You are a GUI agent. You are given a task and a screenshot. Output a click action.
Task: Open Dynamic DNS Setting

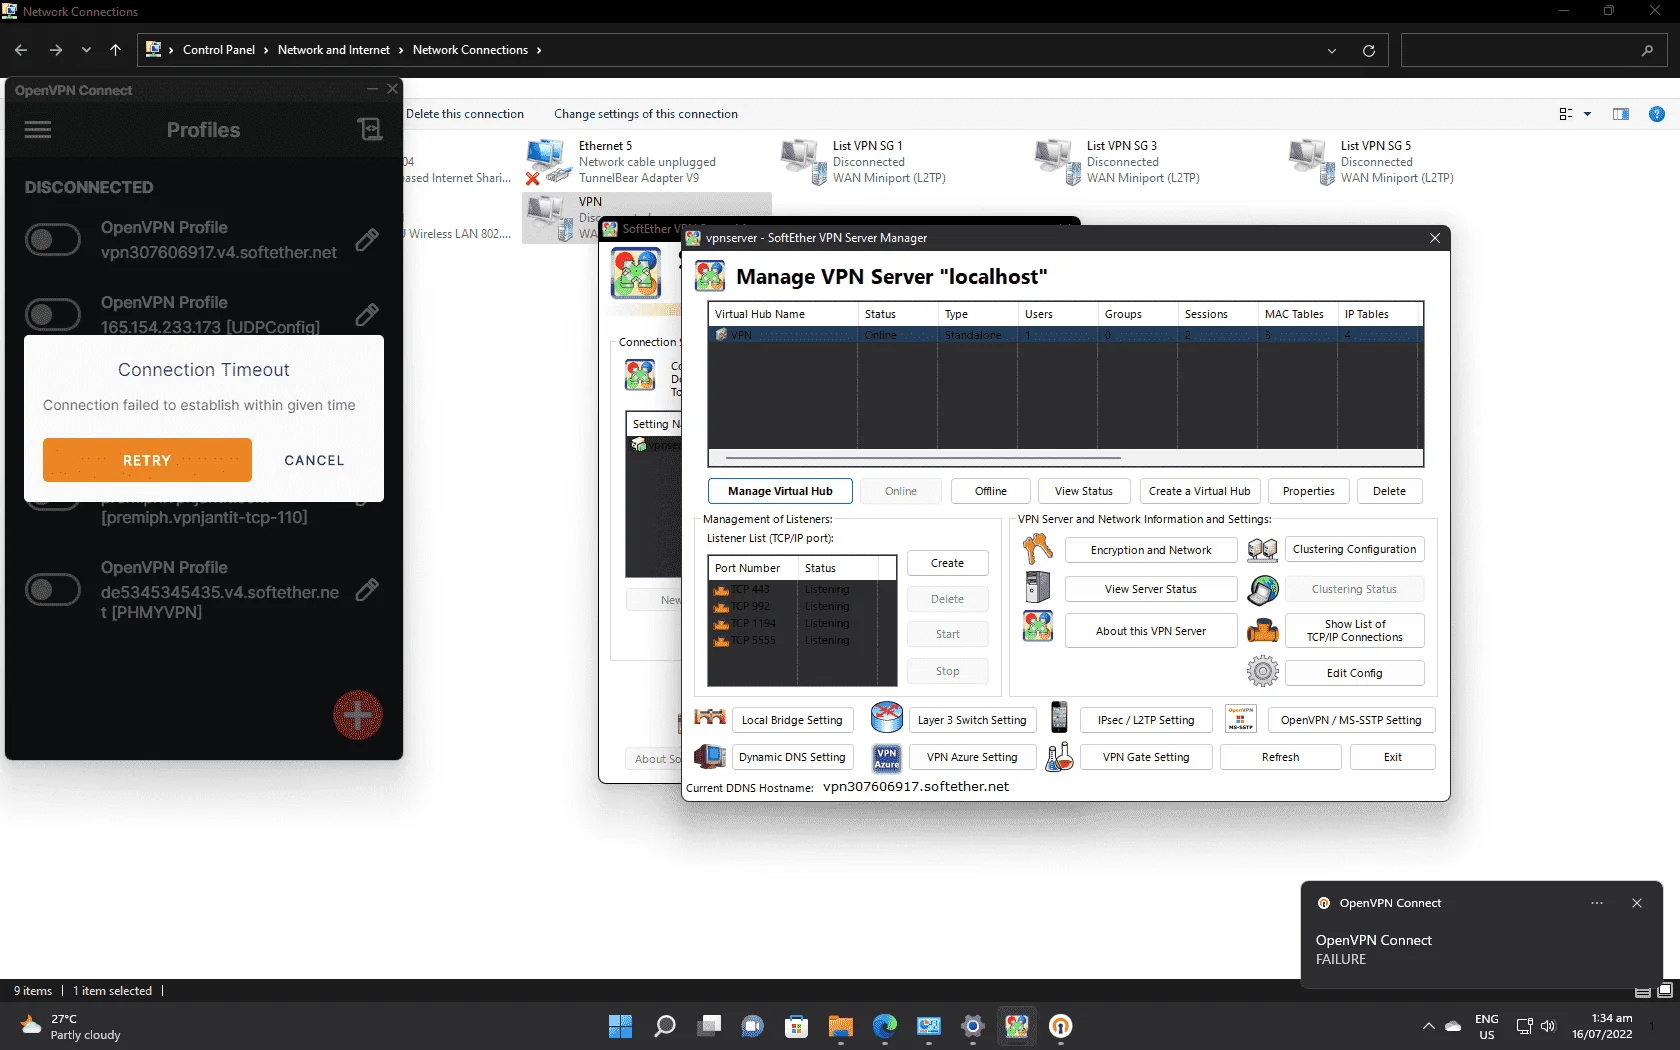[792, 757]
